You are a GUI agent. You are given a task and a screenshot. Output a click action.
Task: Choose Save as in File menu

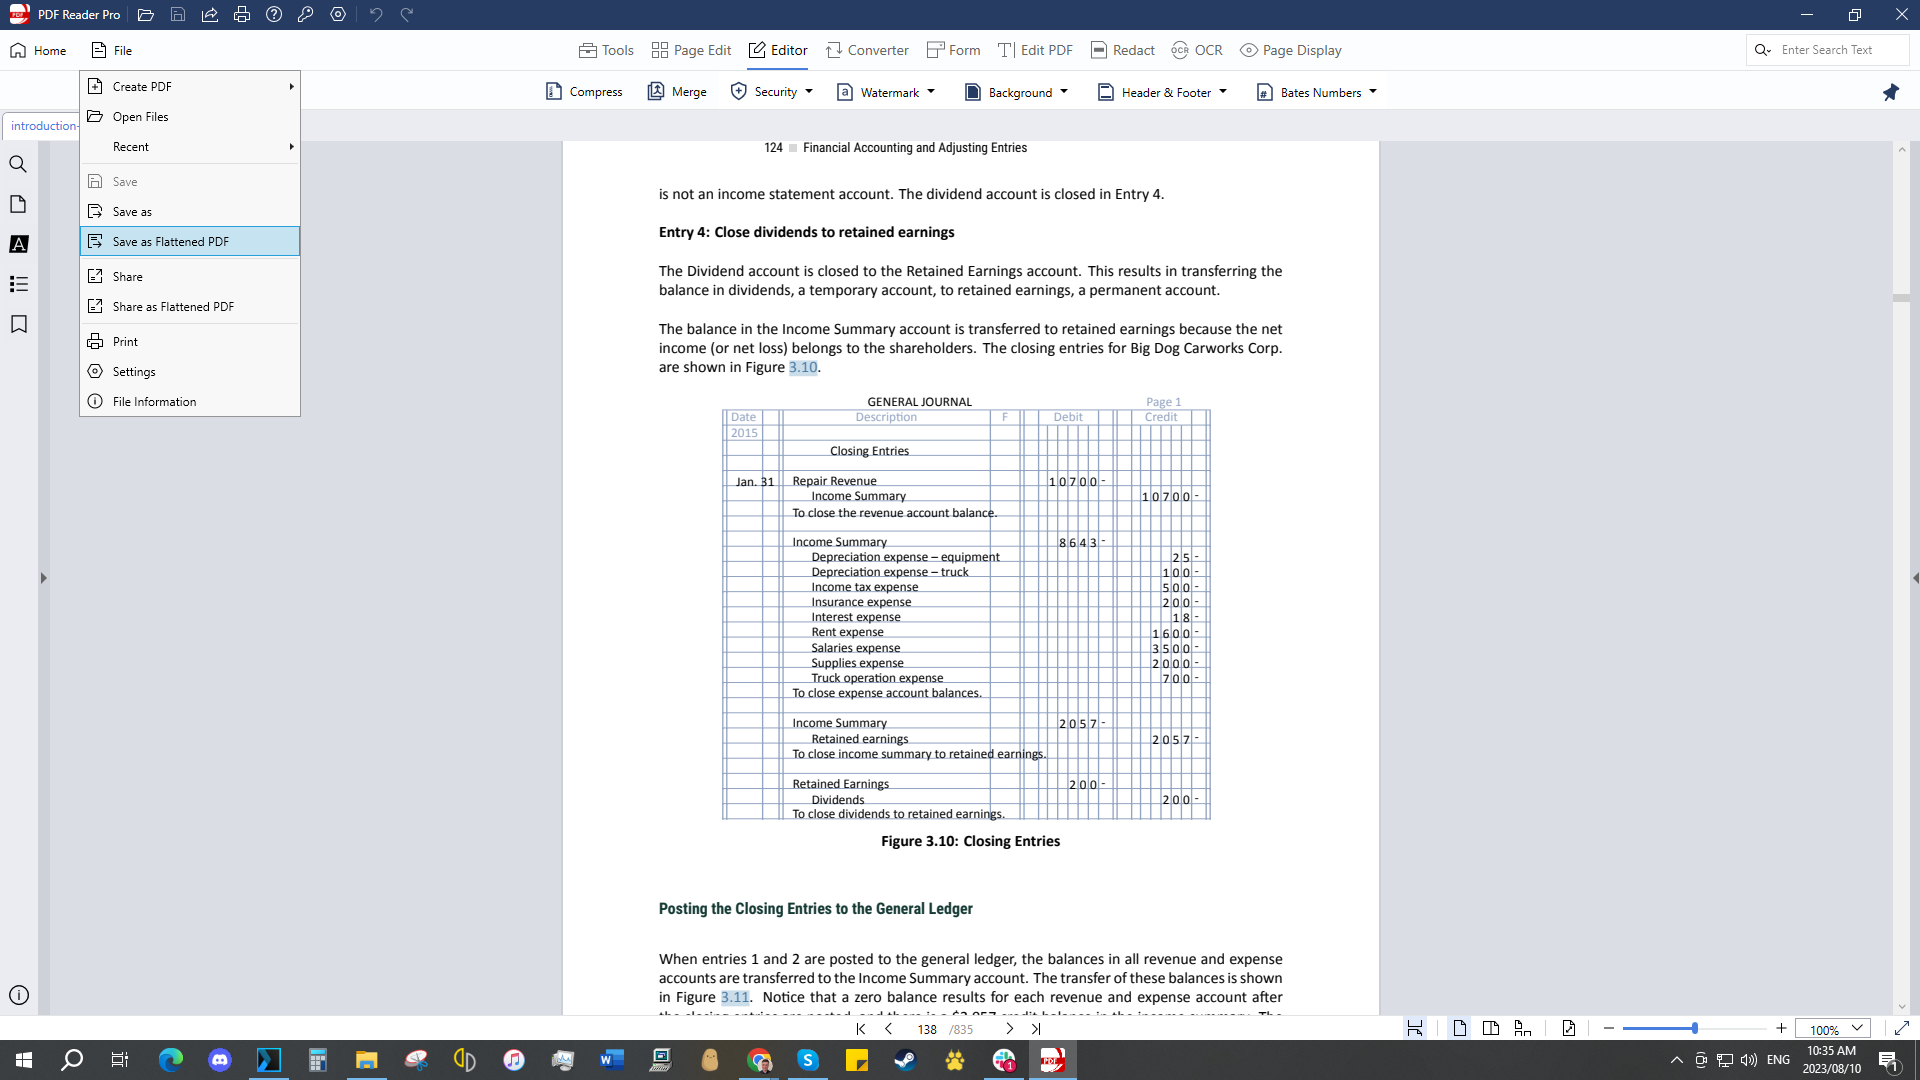(190, 211)
